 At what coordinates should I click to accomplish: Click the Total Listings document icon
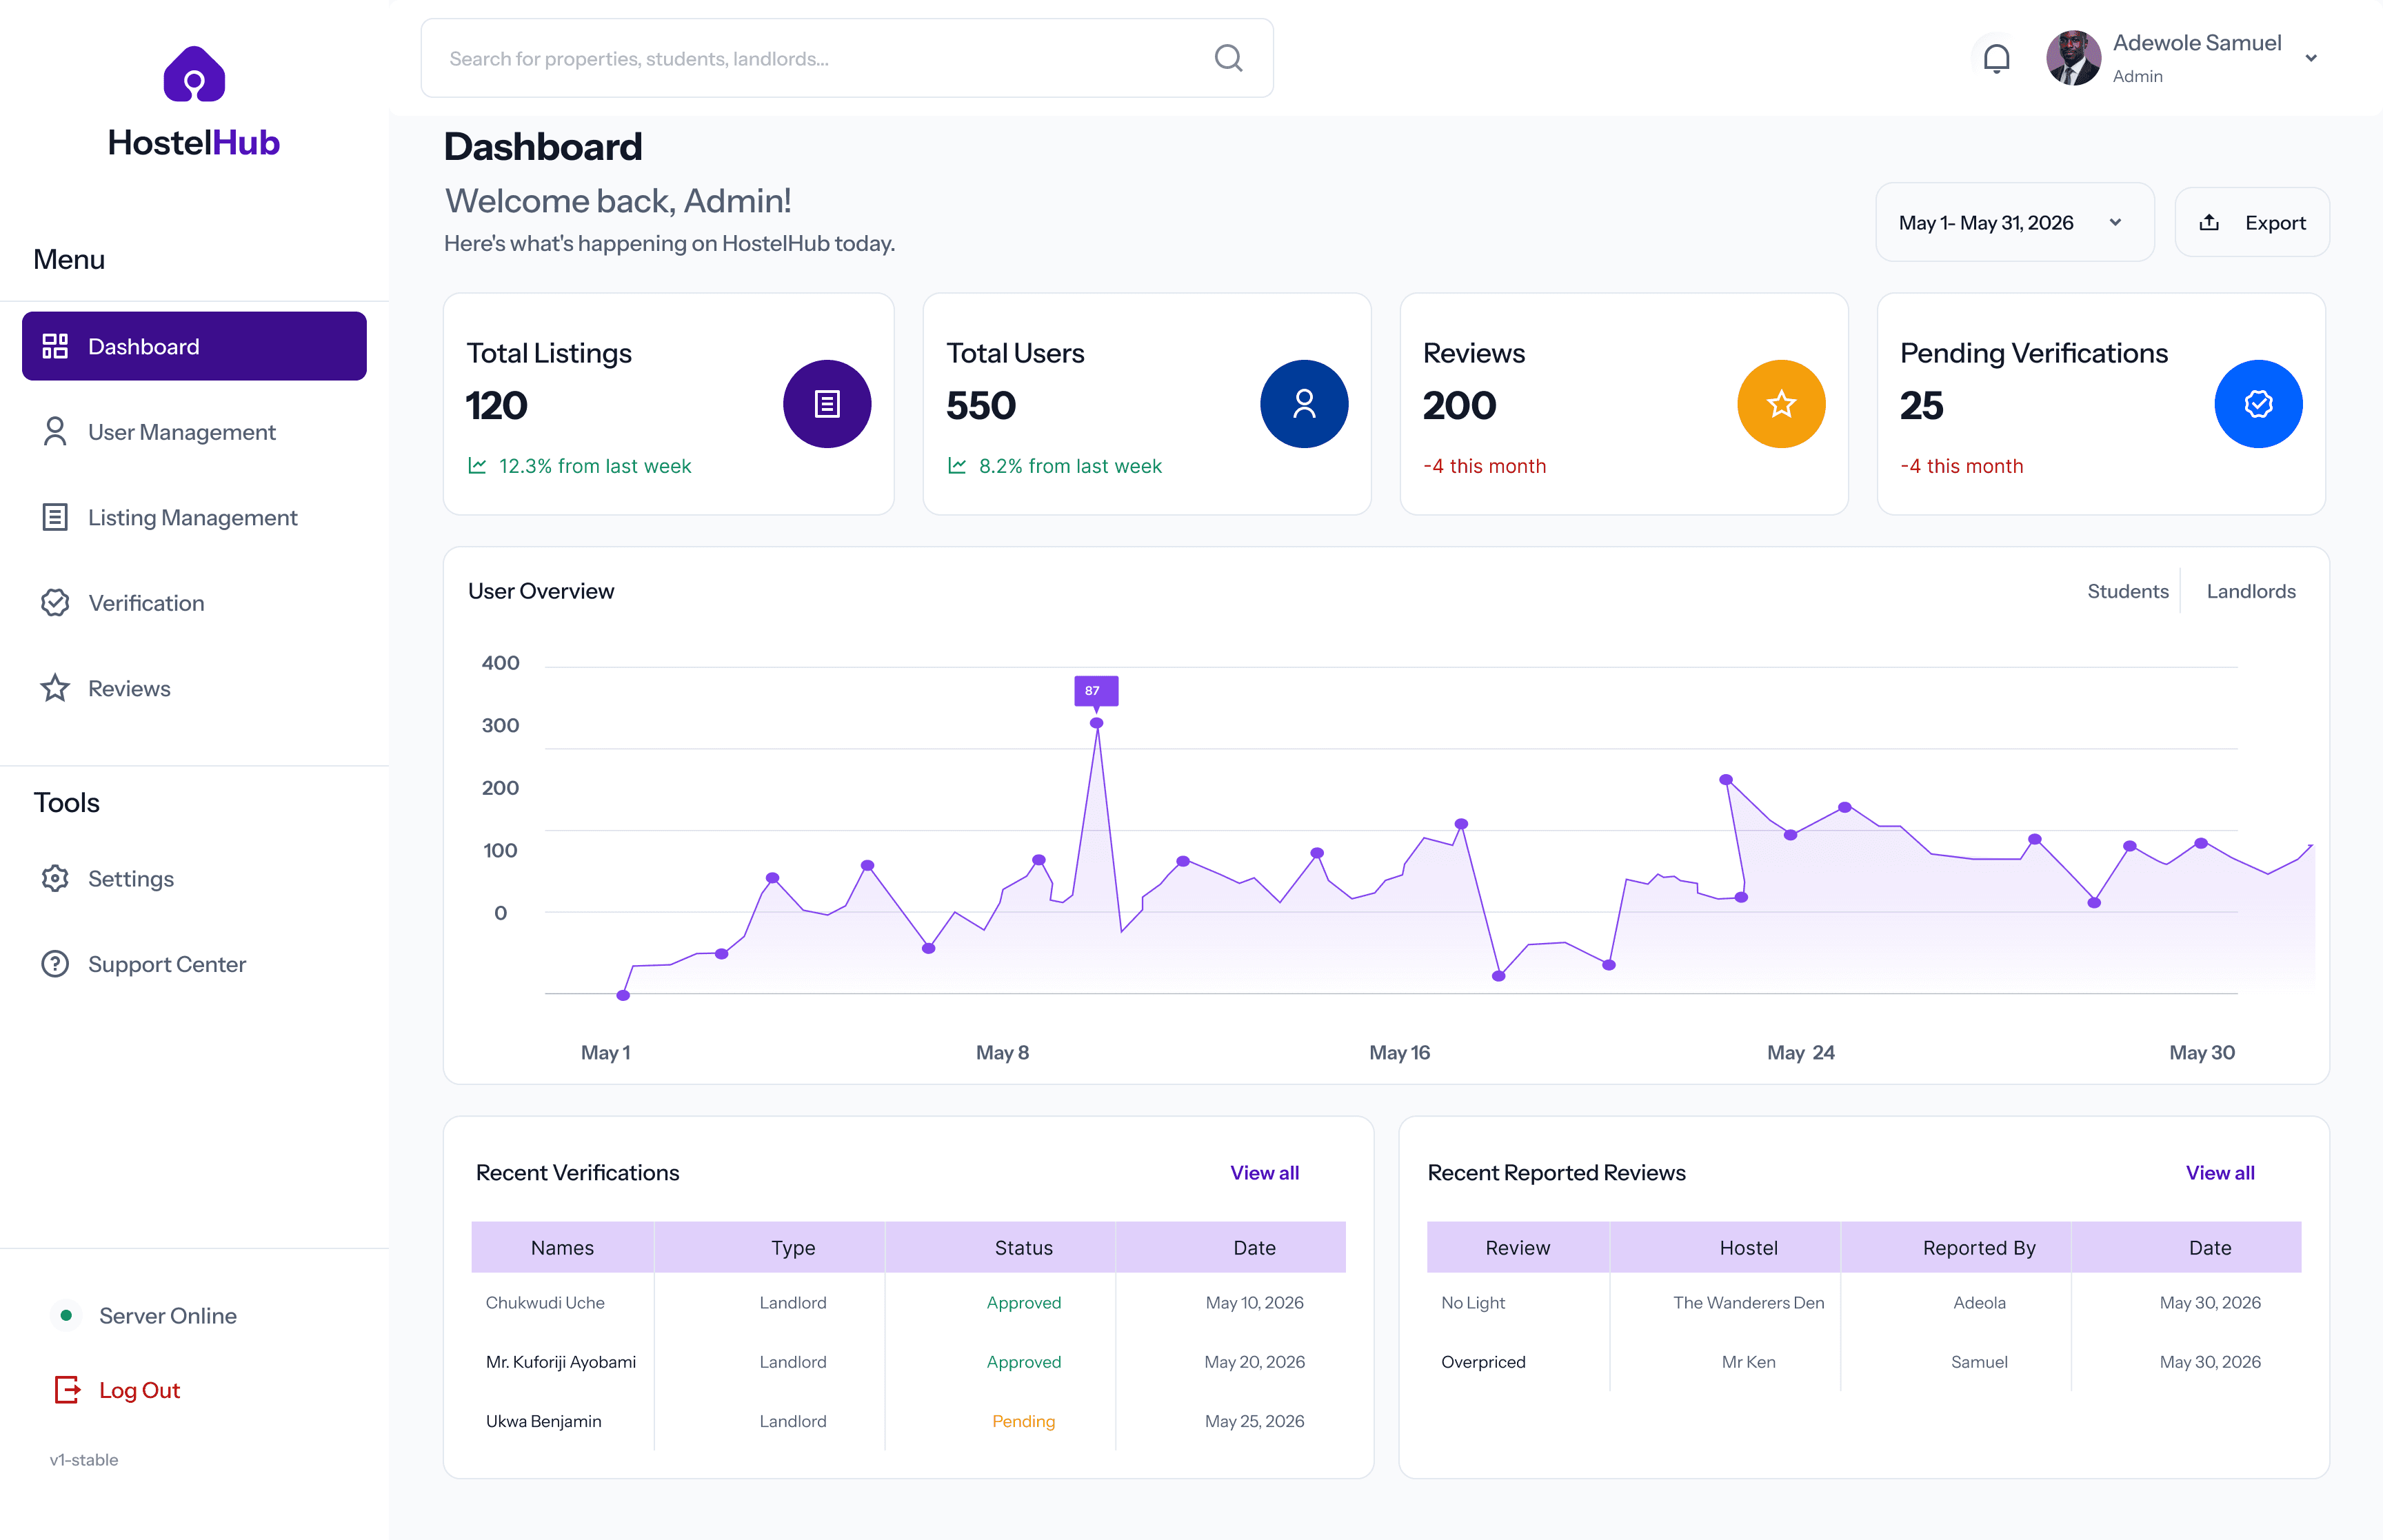pos(827,404)
